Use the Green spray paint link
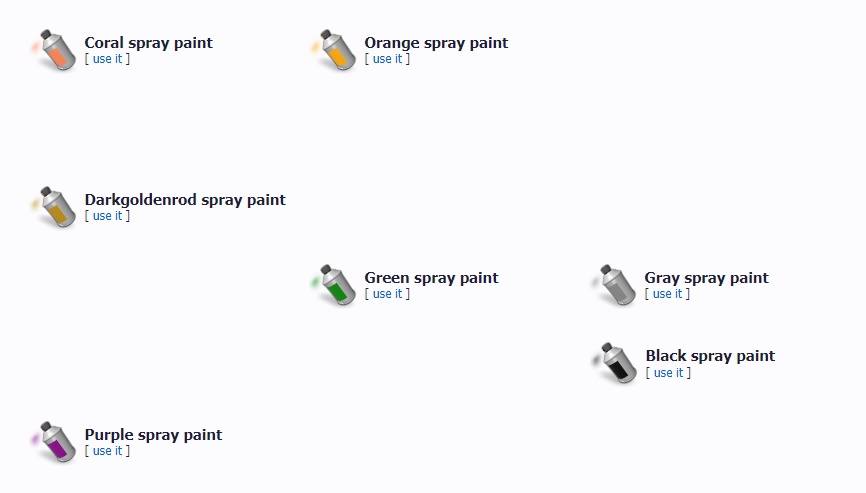This screenshot has height=493, width=866. [387, 294]
